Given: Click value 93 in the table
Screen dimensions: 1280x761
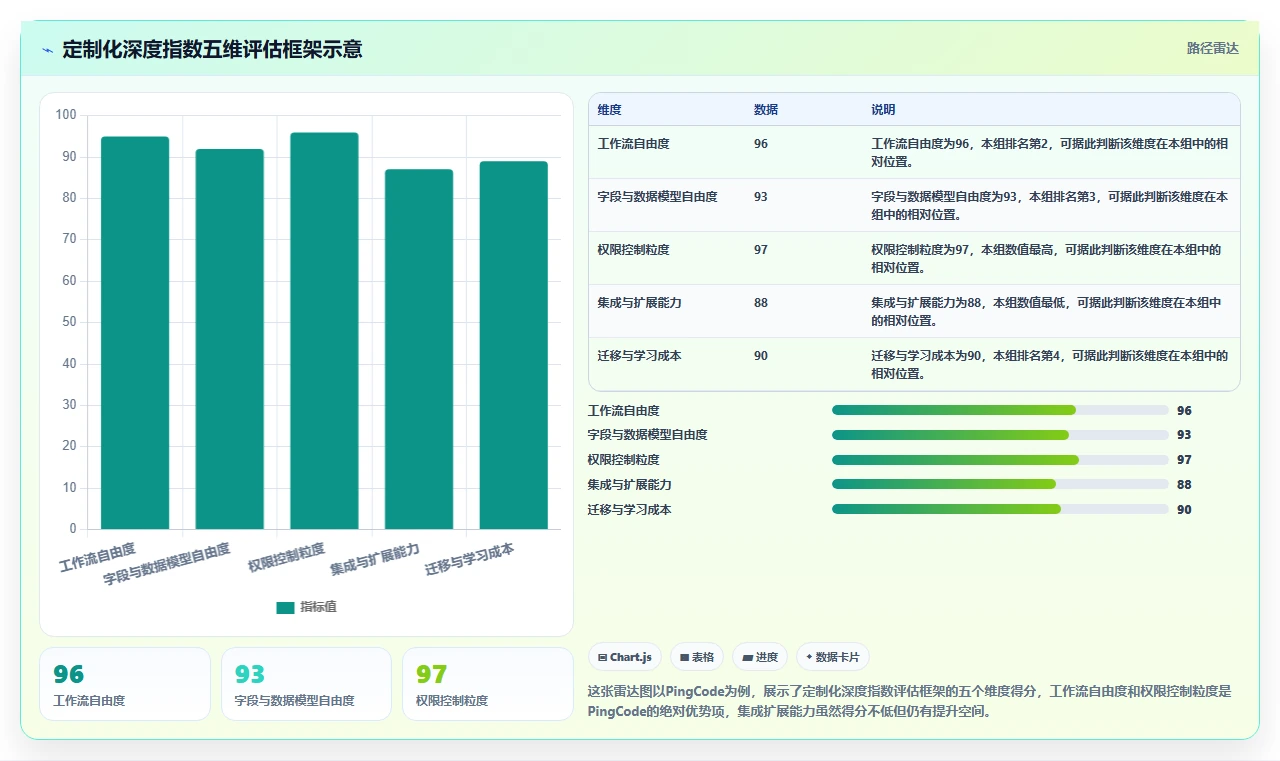Looking at the screenshot, I should [761, 197].
